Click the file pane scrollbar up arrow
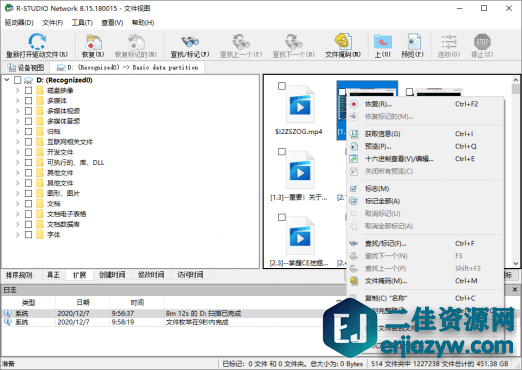 coord(515,80)
